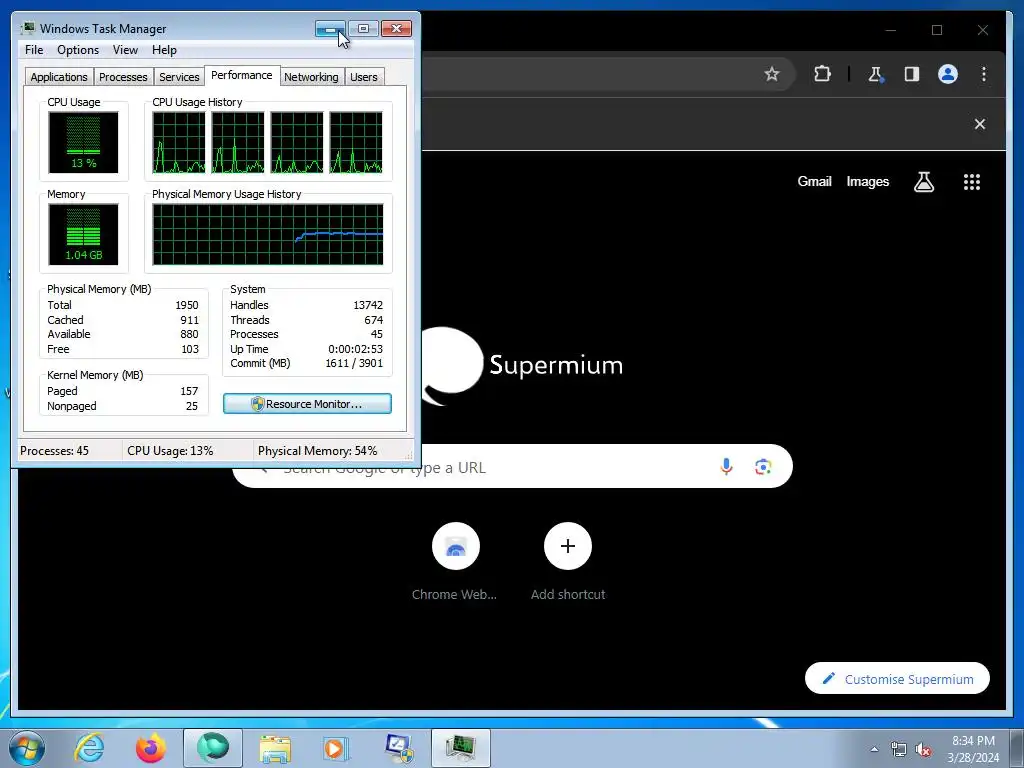1024x768 pixels.
Task: Open Windows Explorer folder from taskbar
Action: (275, 748)
